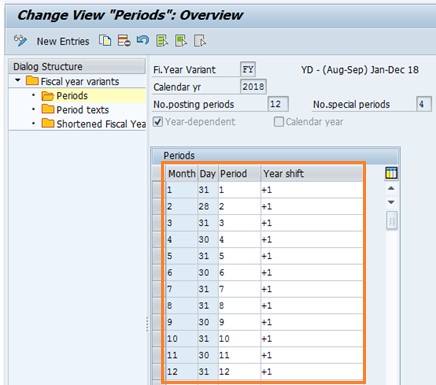
Task: Click the New Entries button
Action: pyautogui.click(x=63, y=41)
